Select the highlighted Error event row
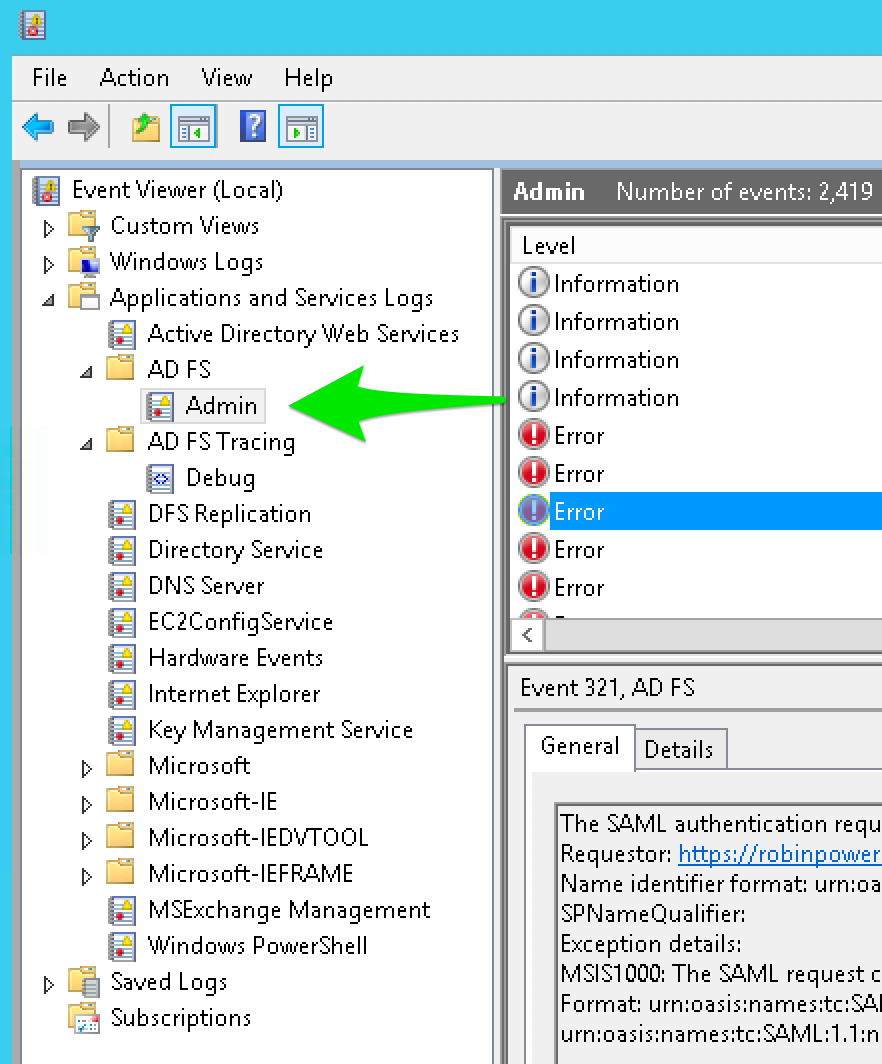Screen dimensions: 882x1064 tap(698, 512)
